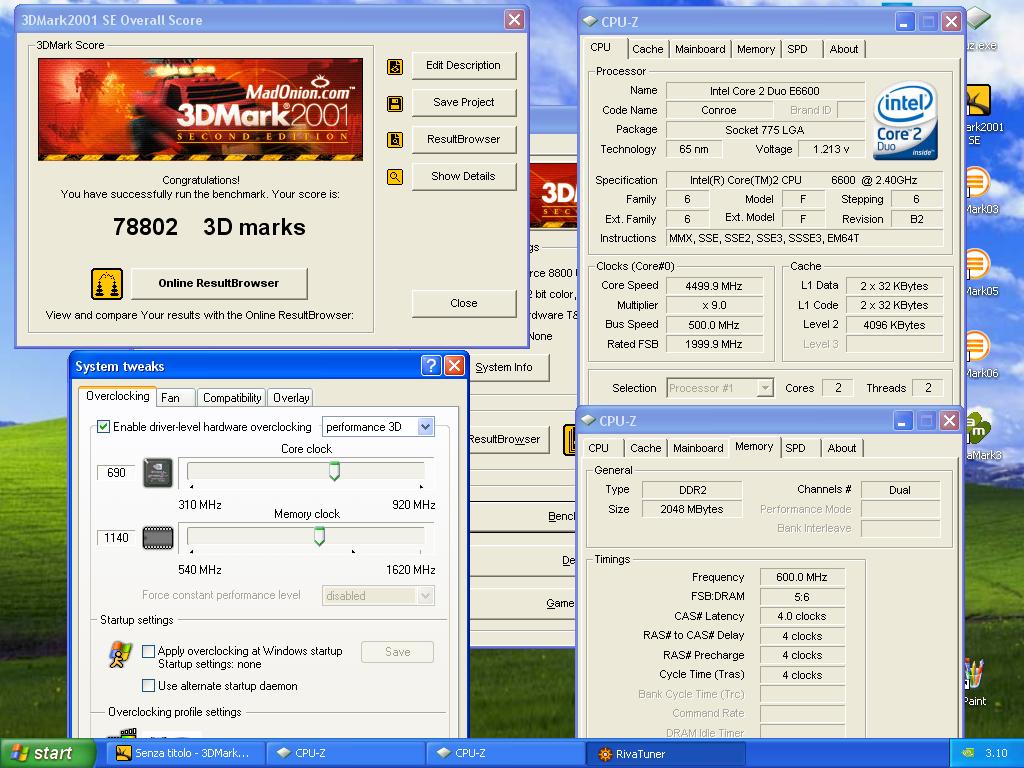Click the Edit Description icon beside its button
This screenshot has width=1024, height=768.
(395, 67)
